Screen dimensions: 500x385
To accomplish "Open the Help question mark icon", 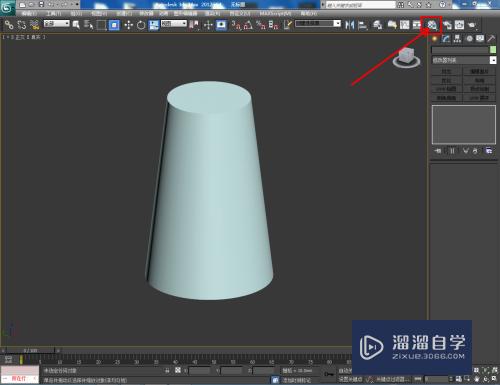I will 442,5.
